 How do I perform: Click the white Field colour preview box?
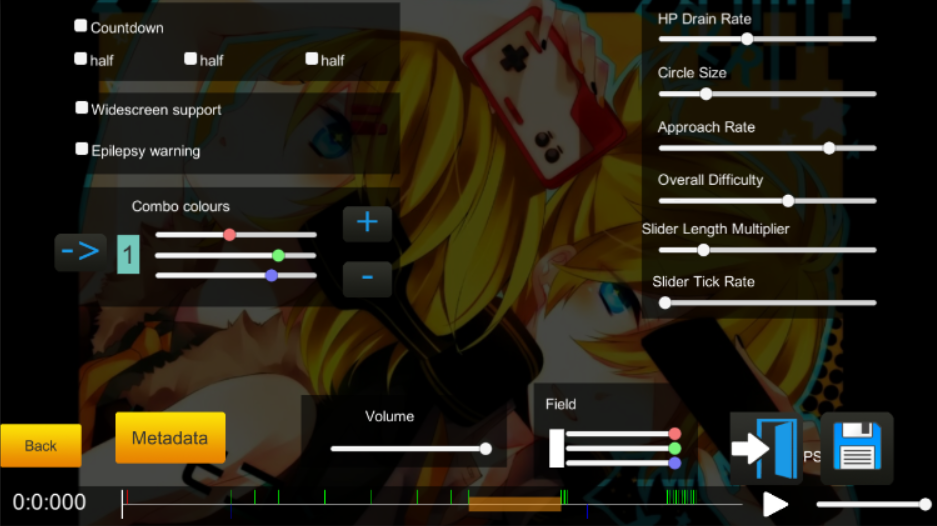tap(556, 448)
